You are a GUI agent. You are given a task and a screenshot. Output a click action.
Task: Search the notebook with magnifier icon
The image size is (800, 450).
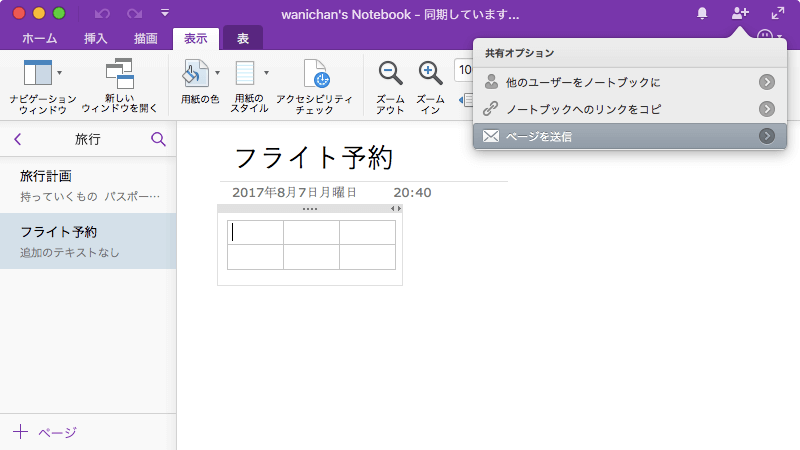(x=158, y=139)
